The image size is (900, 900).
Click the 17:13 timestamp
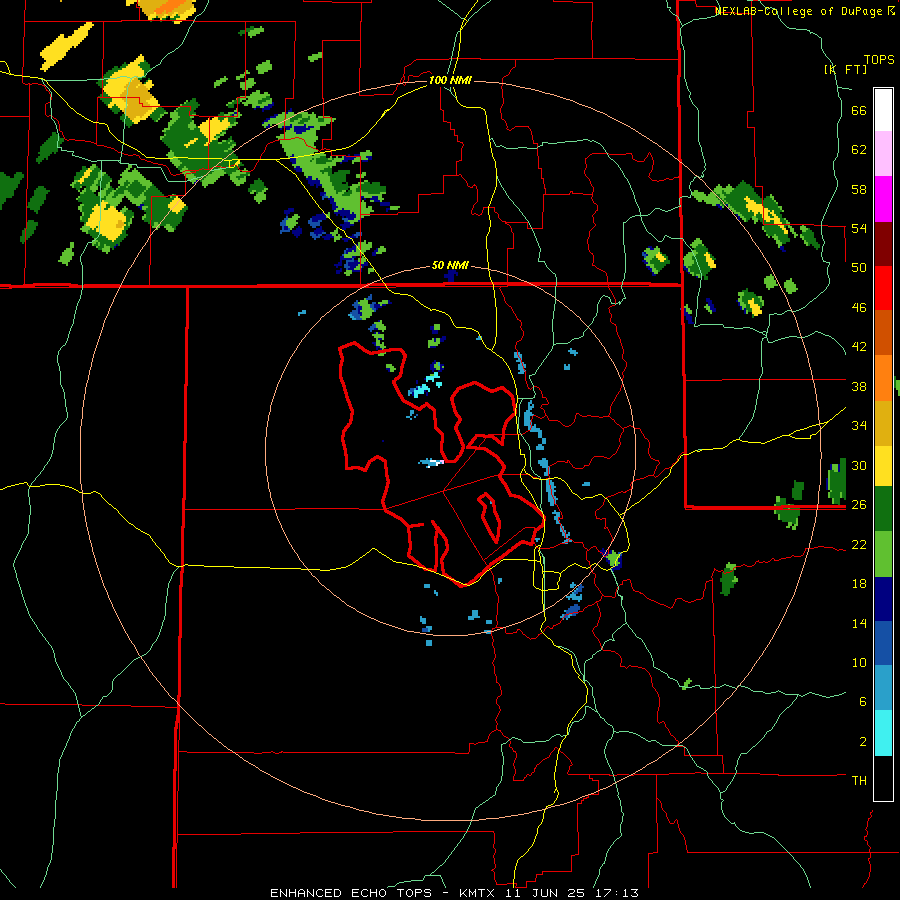[x=617, y=893]
